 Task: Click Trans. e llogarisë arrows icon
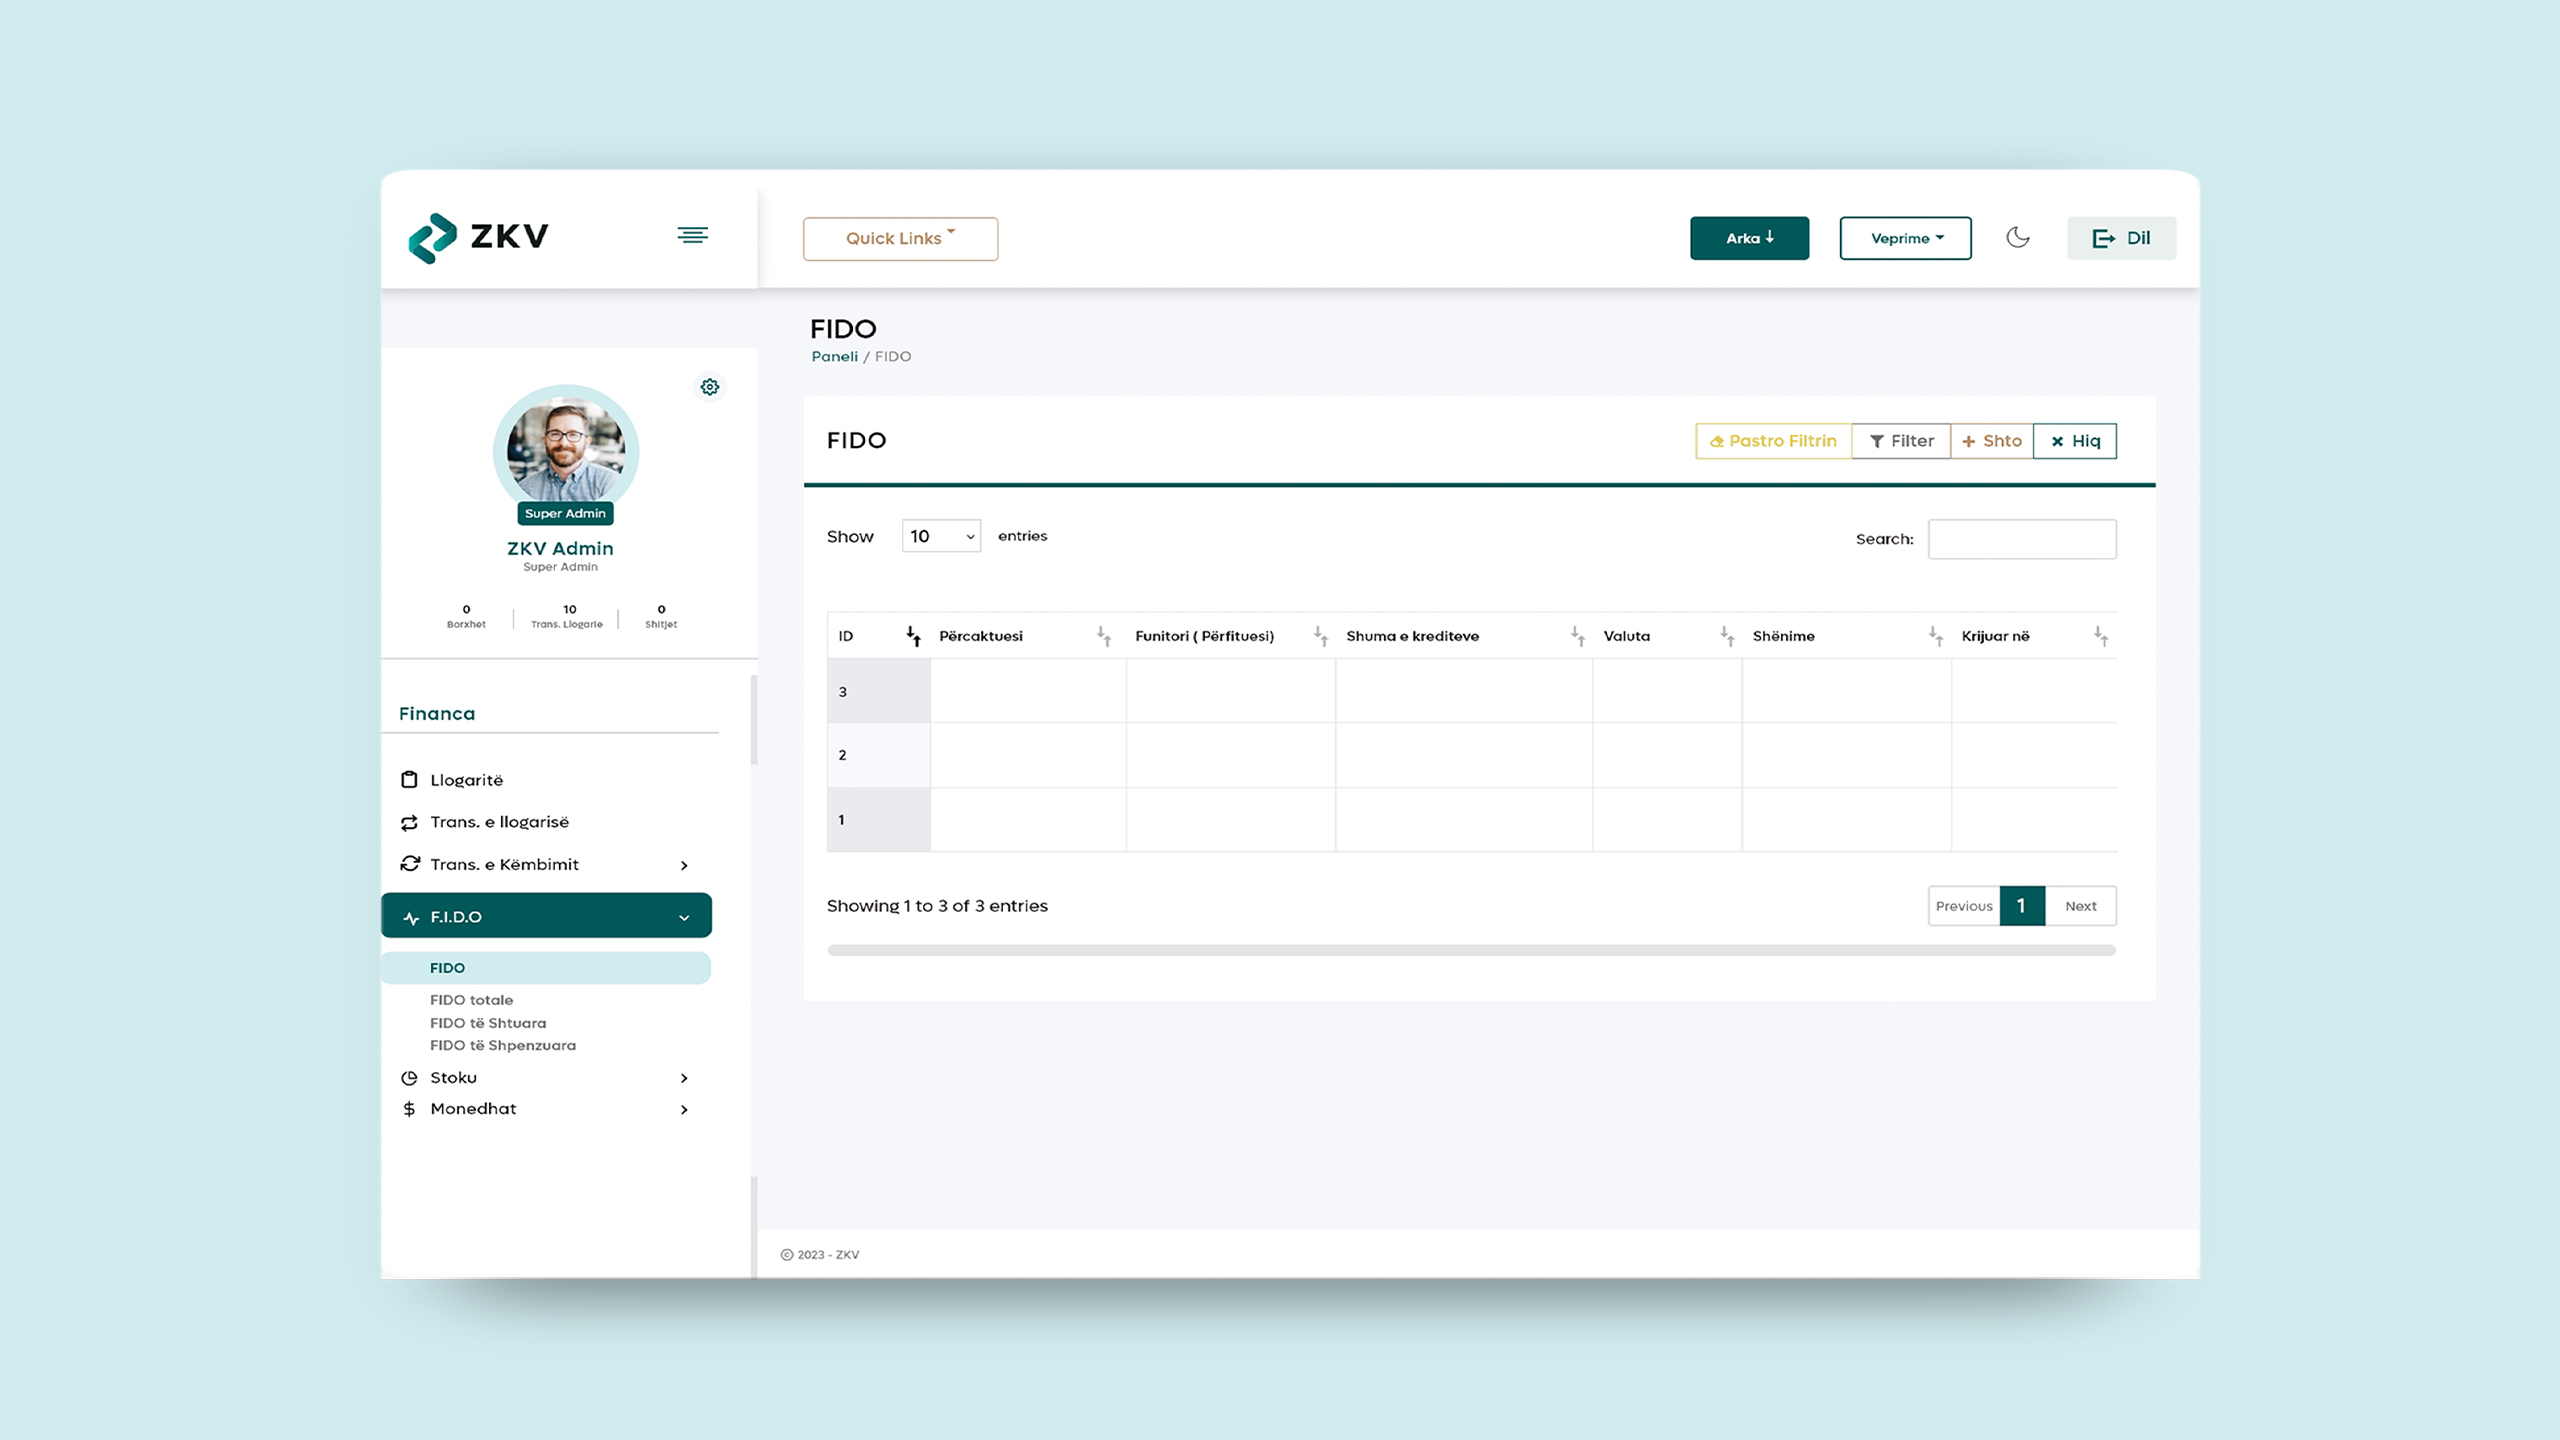[409, 822]
